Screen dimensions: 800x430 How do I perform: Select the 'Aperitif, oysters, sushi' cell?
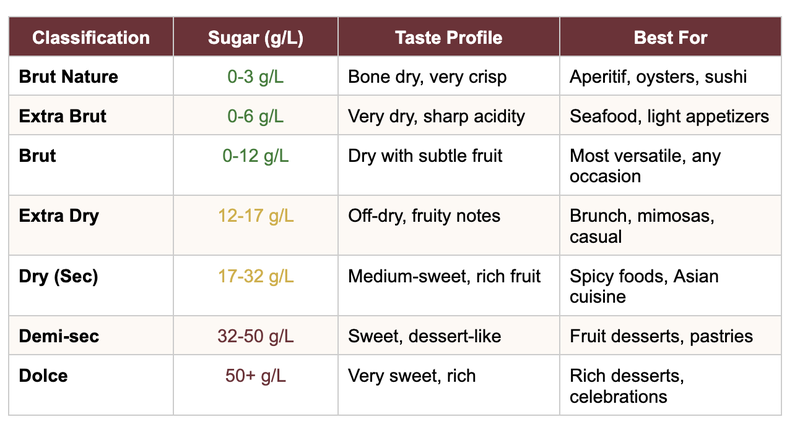coord(658,76)
